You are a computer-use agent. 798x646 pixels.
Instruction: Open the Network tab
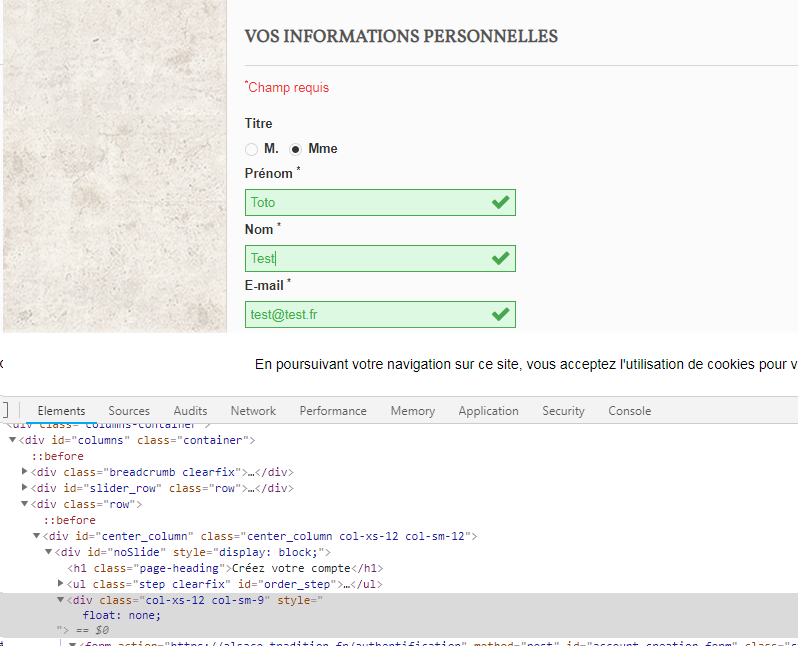(x=253, y=411)
